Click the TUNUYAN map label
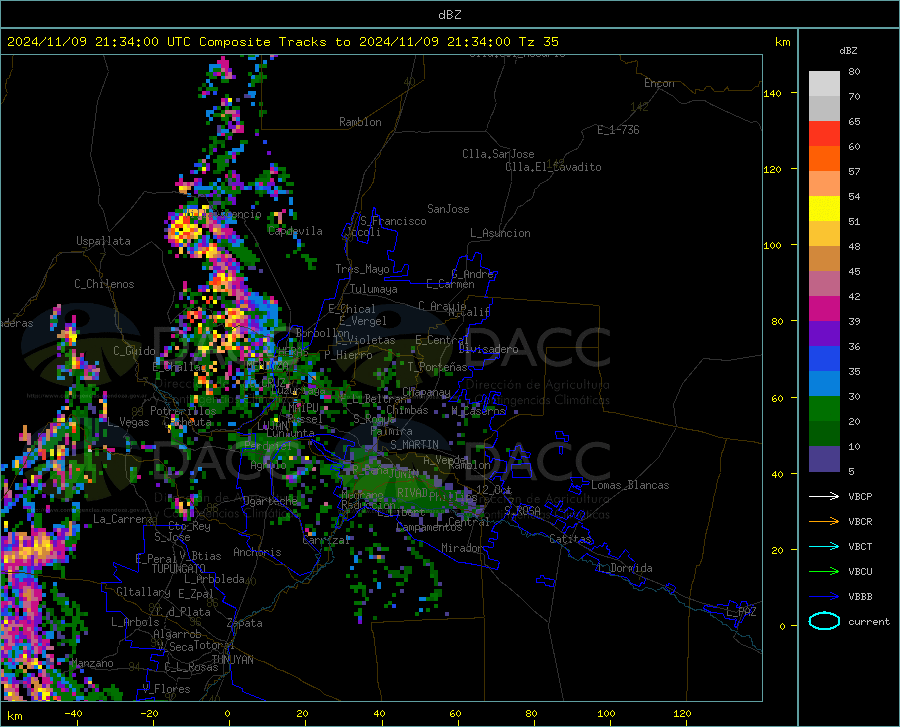Screen dimensions: 900x727 (x=232, y=659)
